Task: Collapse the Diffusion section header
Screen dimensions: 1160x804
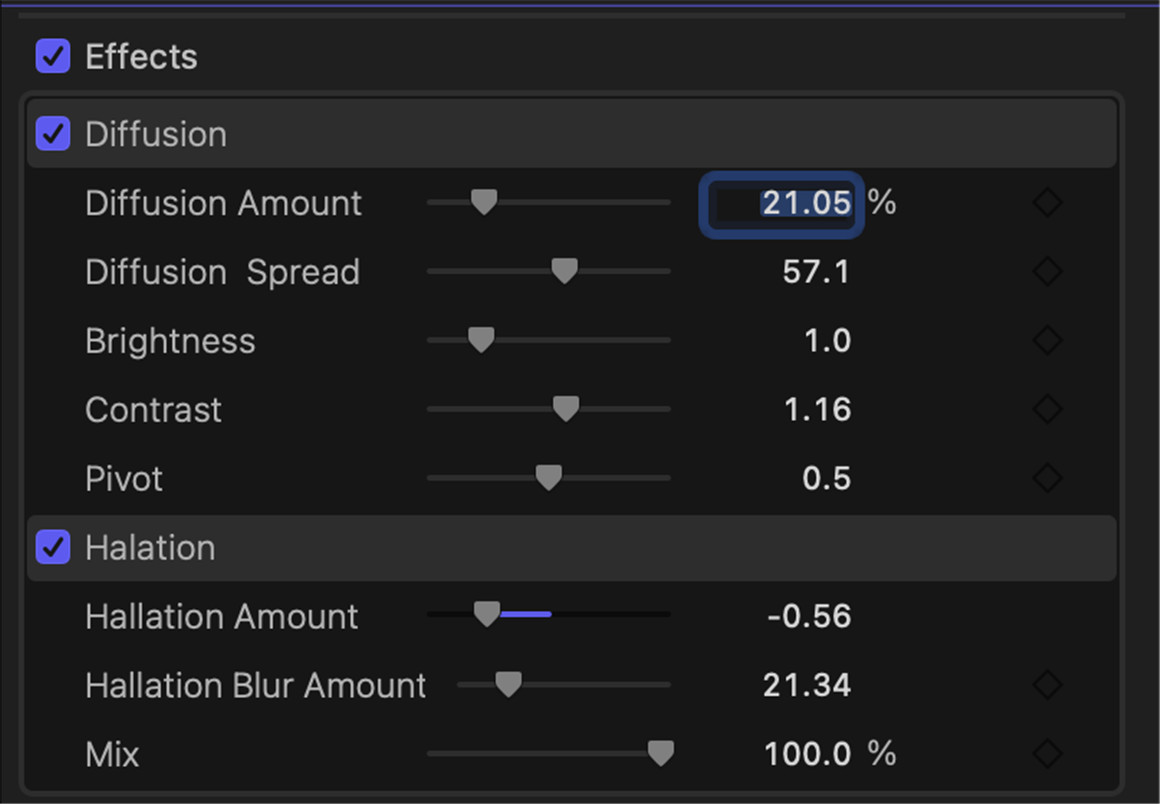Action: point(571,134)
